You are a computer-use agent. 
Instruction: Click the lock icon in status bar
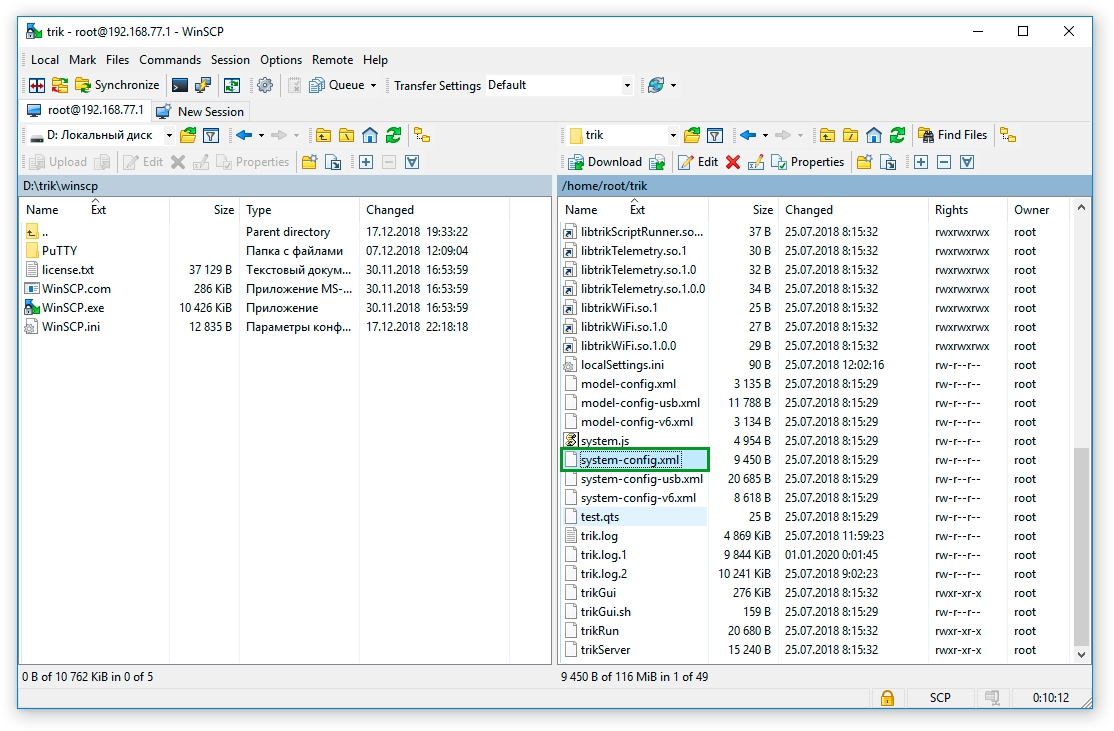click(887, 698)
